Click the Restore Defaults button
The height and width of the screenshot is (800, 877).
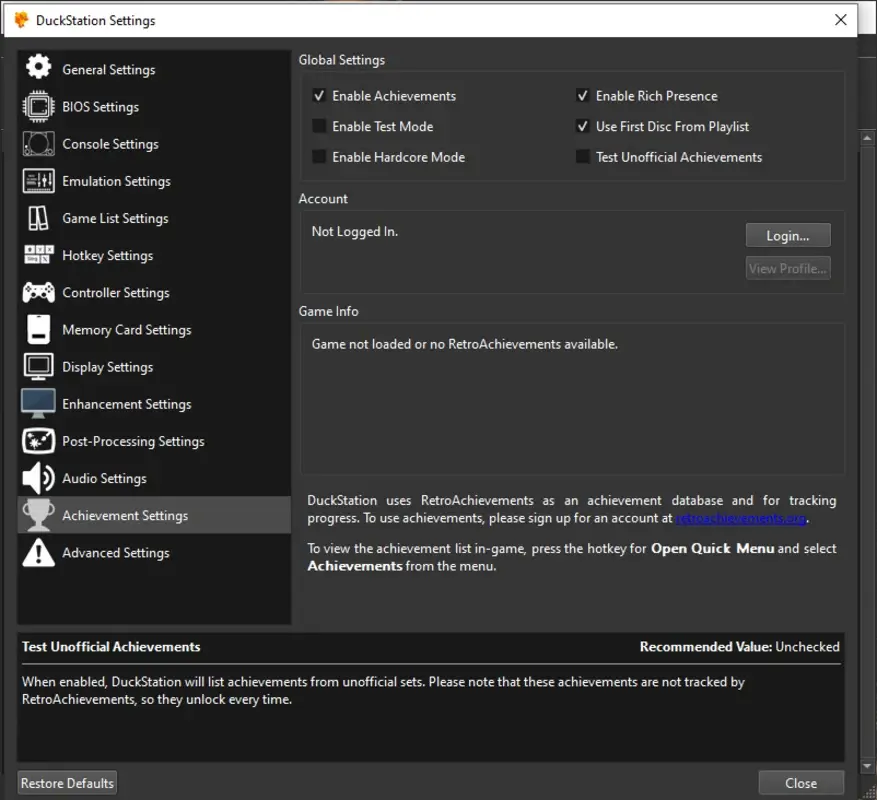pyautogui.click(x=66, y=782)
